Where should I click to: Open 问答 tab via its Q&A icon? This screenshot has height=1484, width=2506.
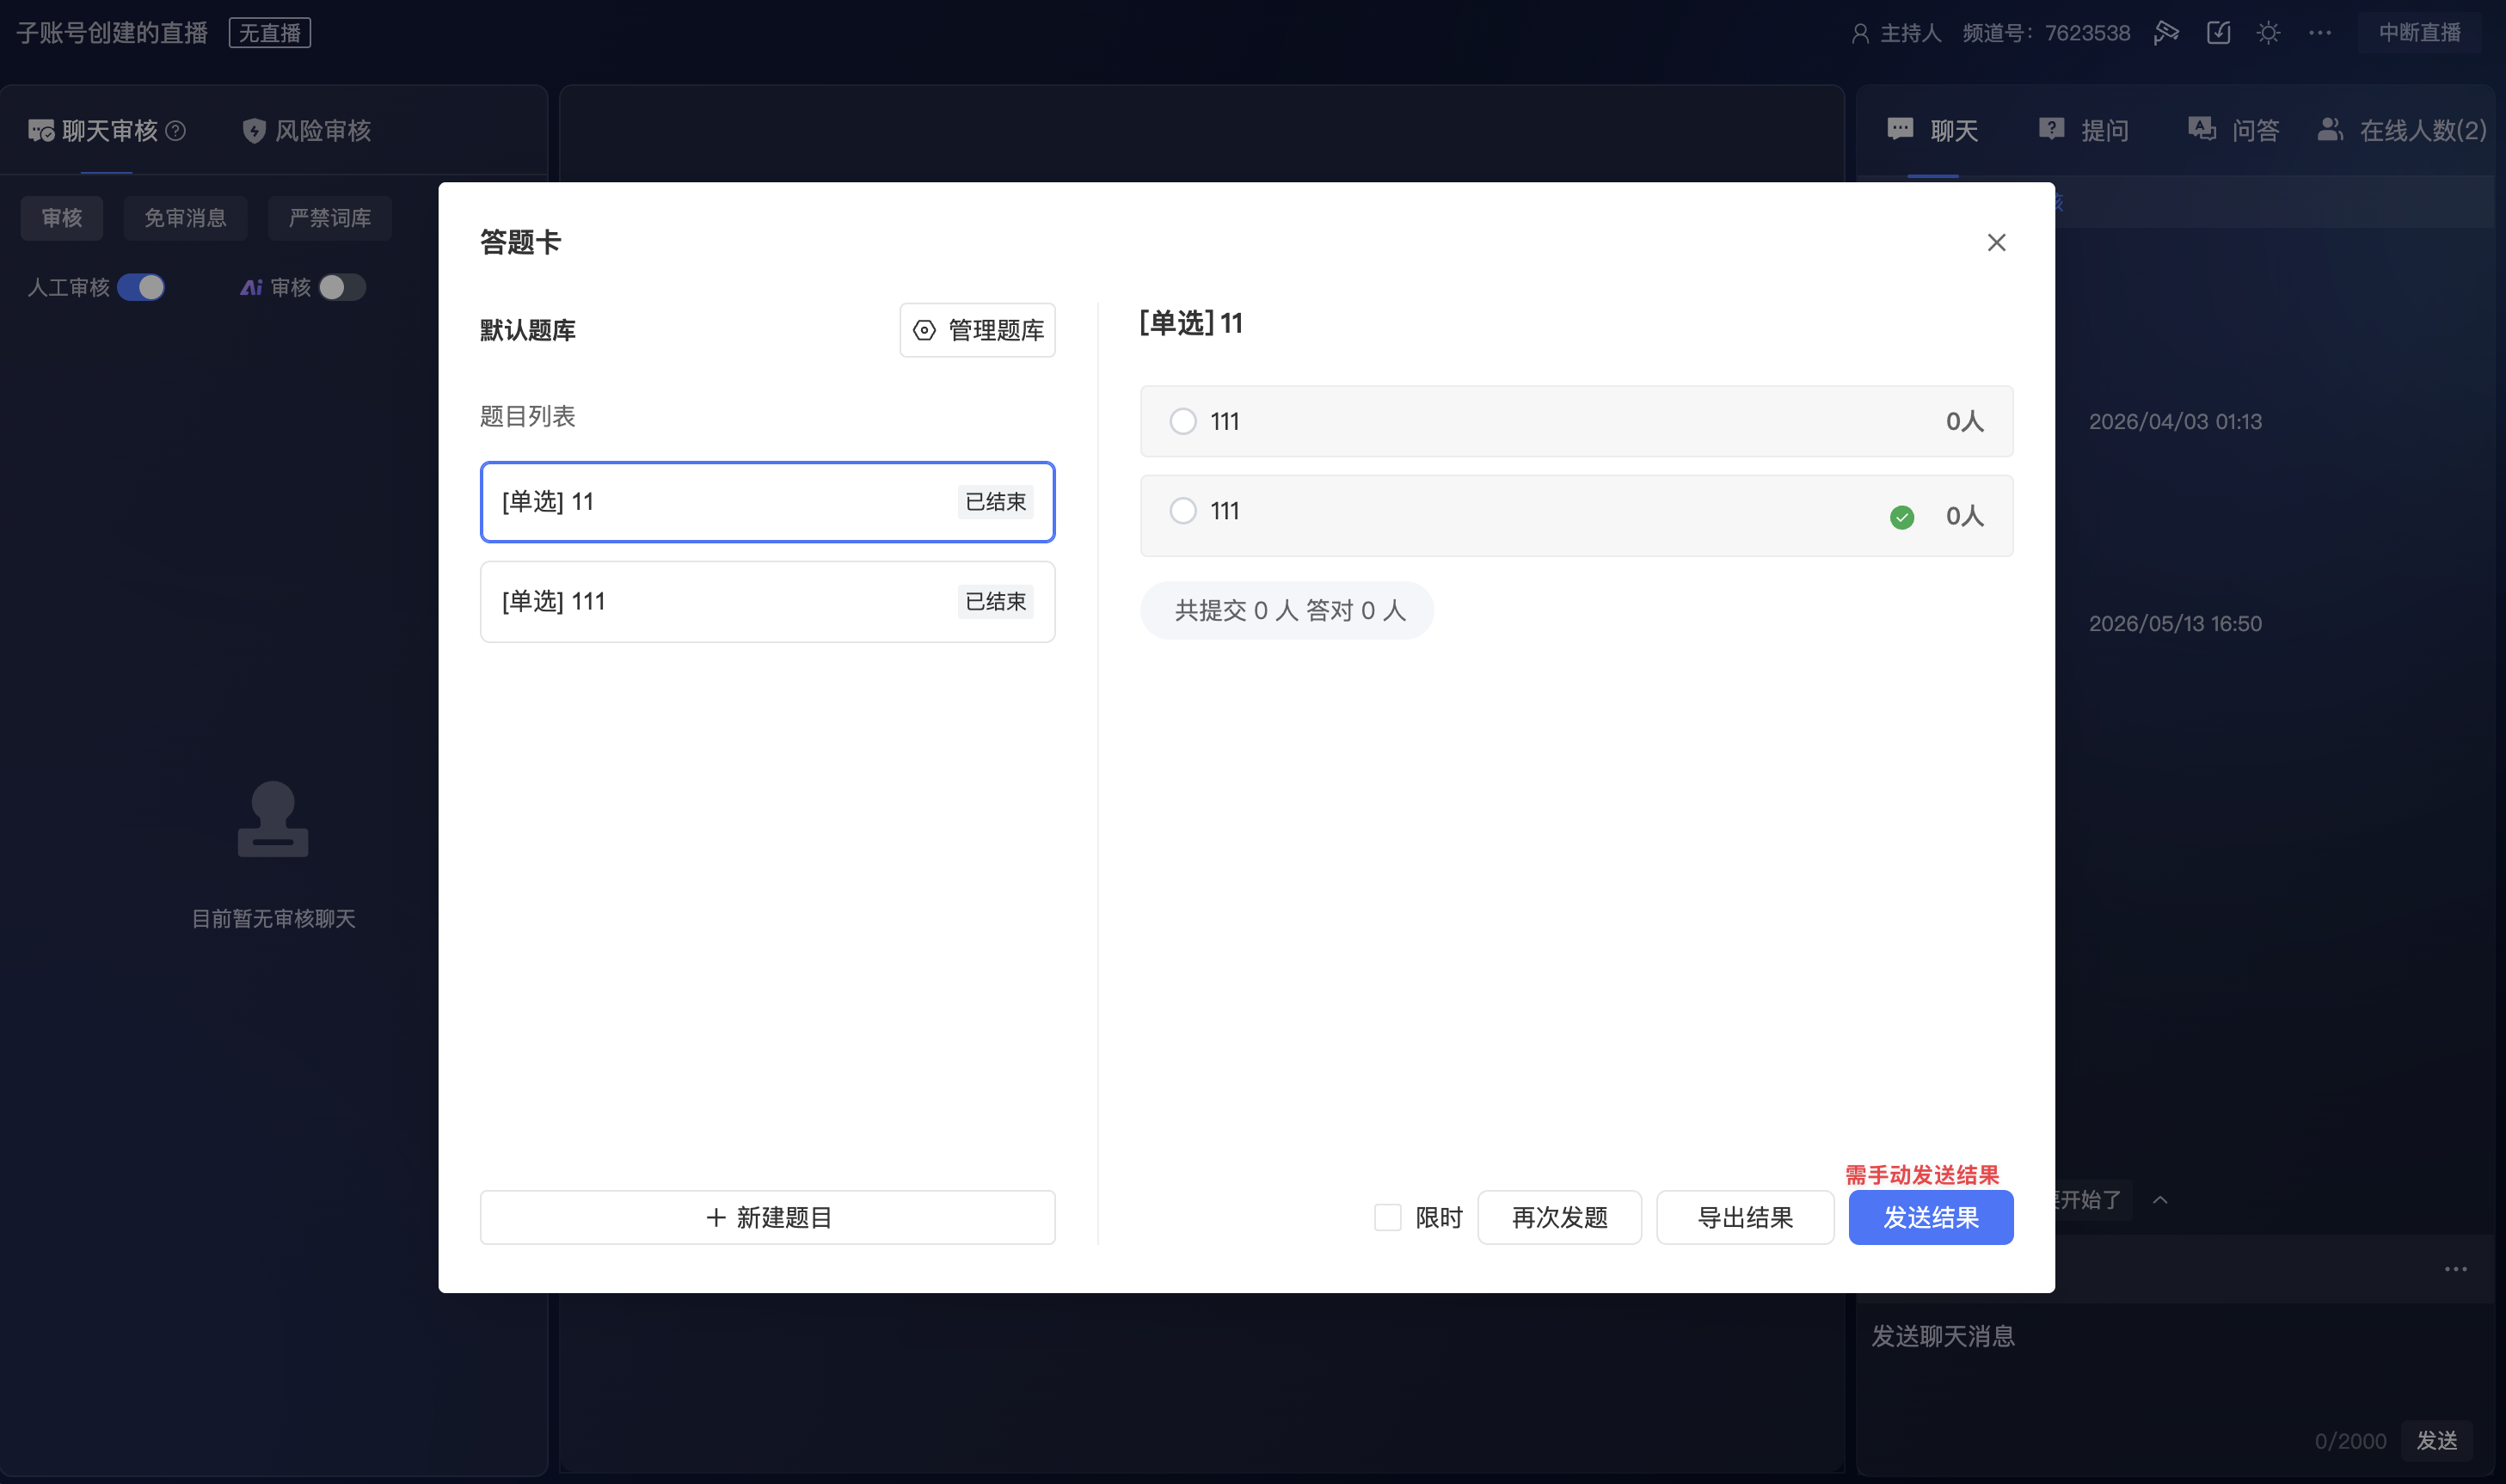pyautogui.click(x=2201, y=130)
